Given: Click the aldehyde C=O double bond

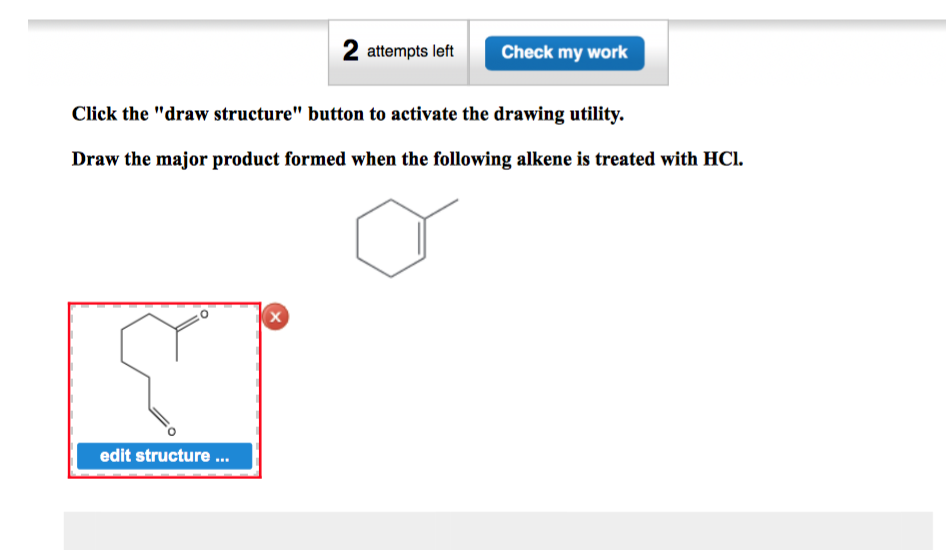Looking at the screenshot, I should 159,417.
